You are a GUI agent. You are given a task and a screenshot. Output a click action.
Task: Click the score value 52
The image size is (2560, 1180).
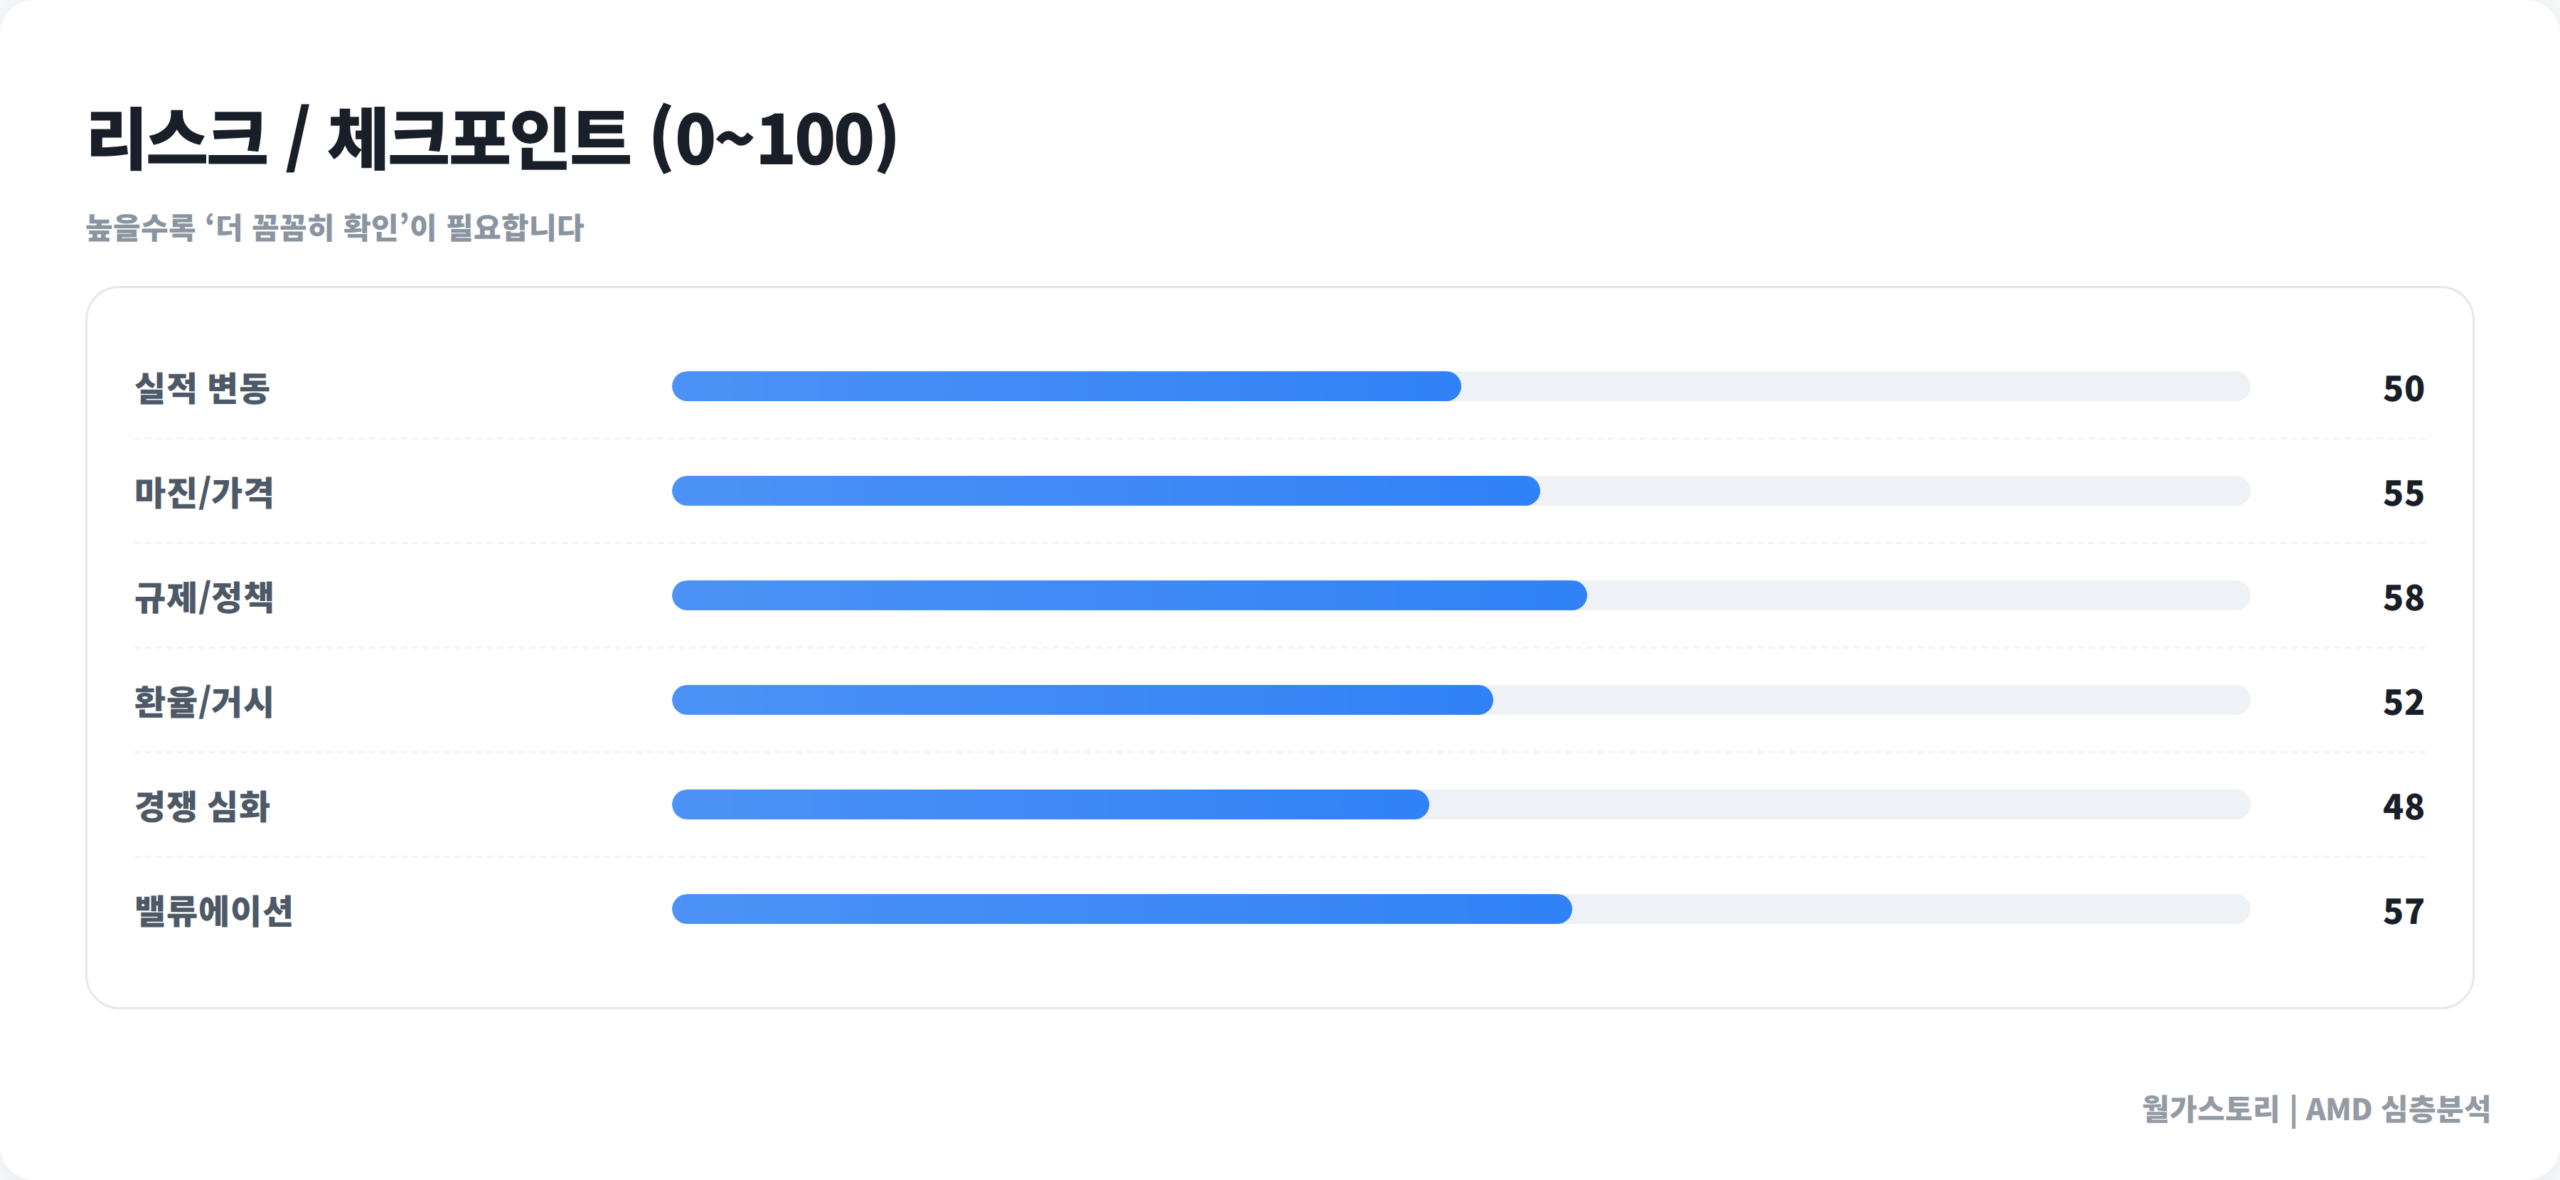point(2403,702)
